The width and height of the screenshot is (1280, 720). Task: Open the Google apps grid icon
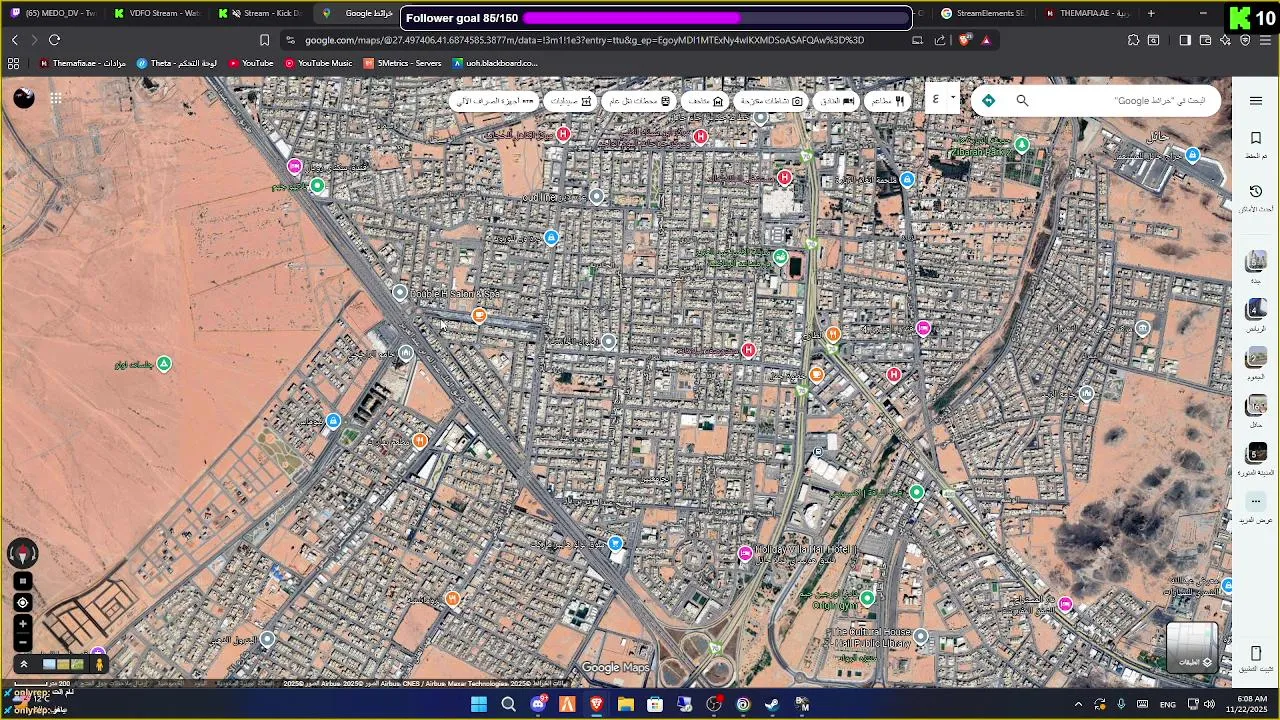pyautogui.click(x=56, y=98)
